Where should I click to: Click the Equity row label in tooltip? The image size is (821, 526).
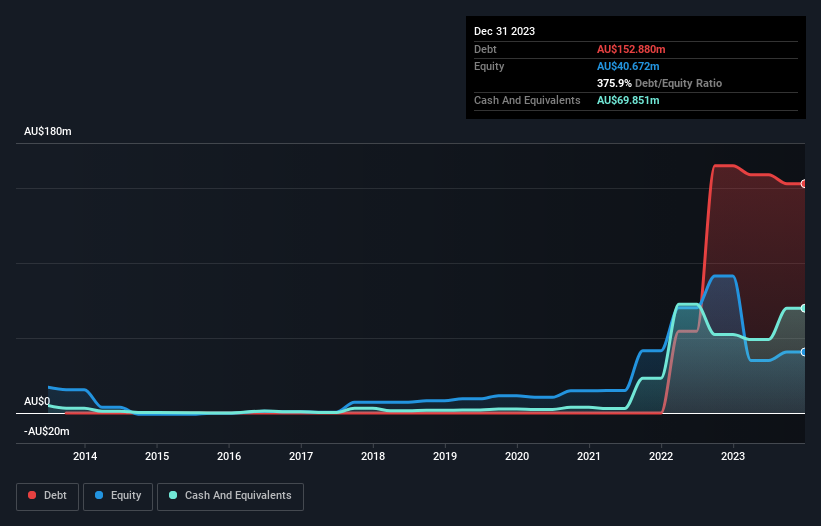(x=489, y=66)
